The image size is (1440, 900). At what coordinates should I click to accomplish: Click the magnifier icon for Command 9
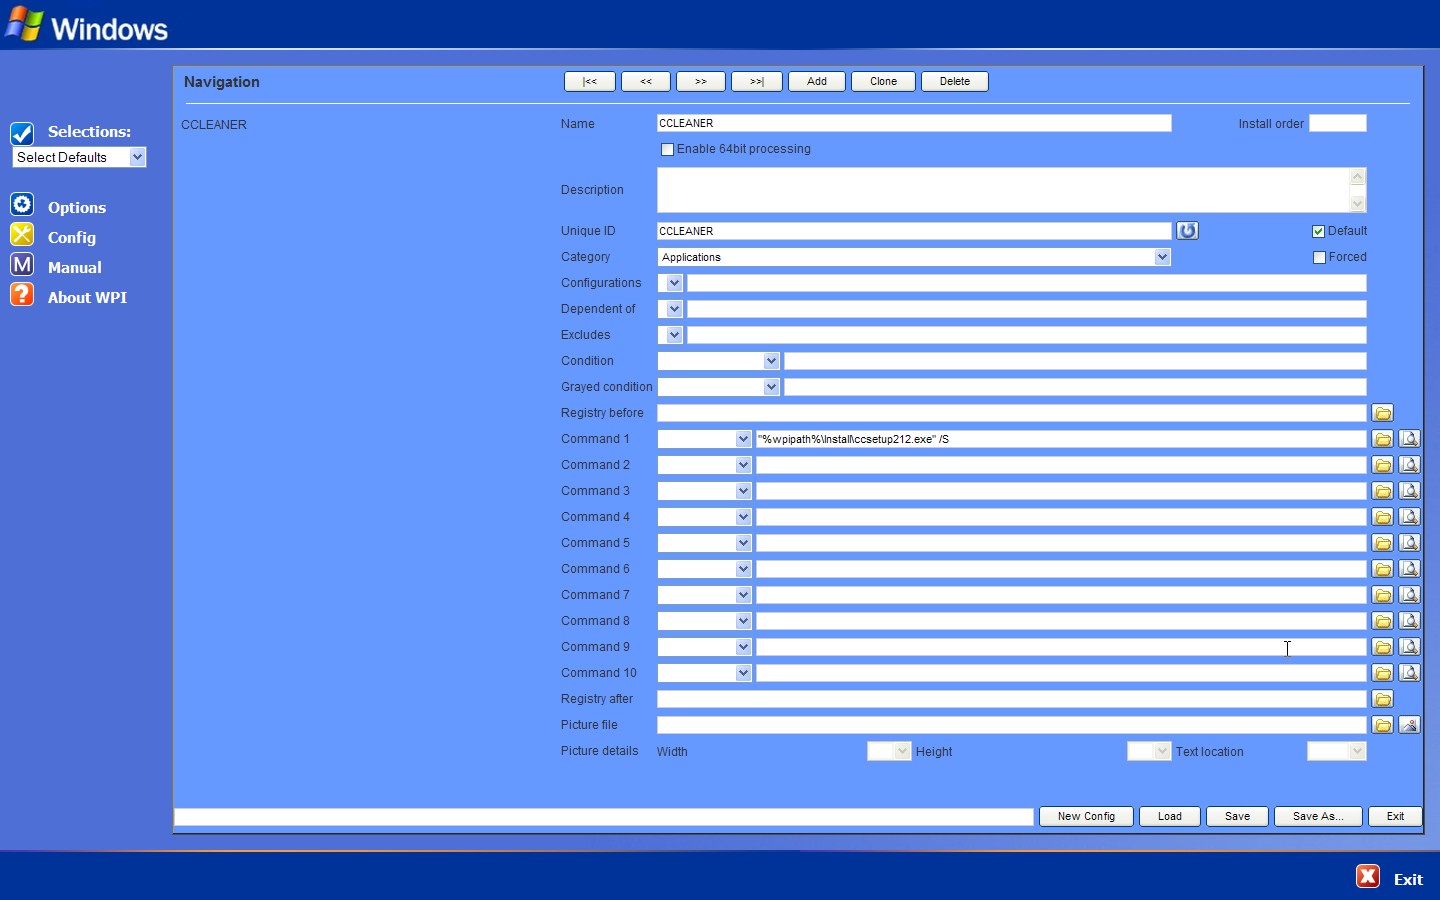(x=1409, y=647)
